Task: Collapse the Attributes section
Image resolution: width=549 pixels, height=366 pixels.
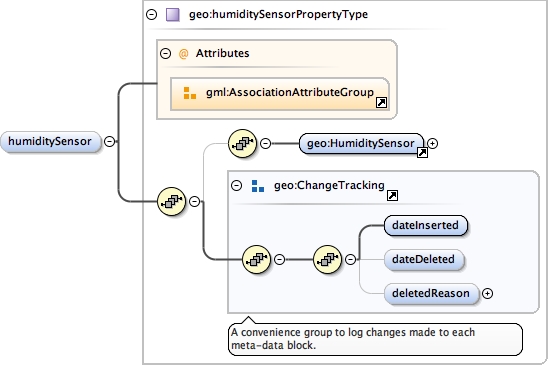Action: coord(165,53)
